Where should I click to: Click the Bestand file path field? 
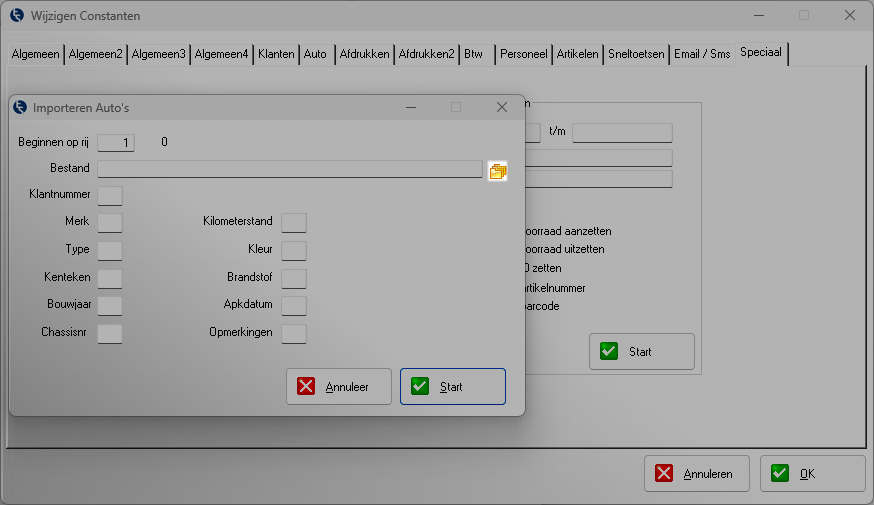[289, 170]
